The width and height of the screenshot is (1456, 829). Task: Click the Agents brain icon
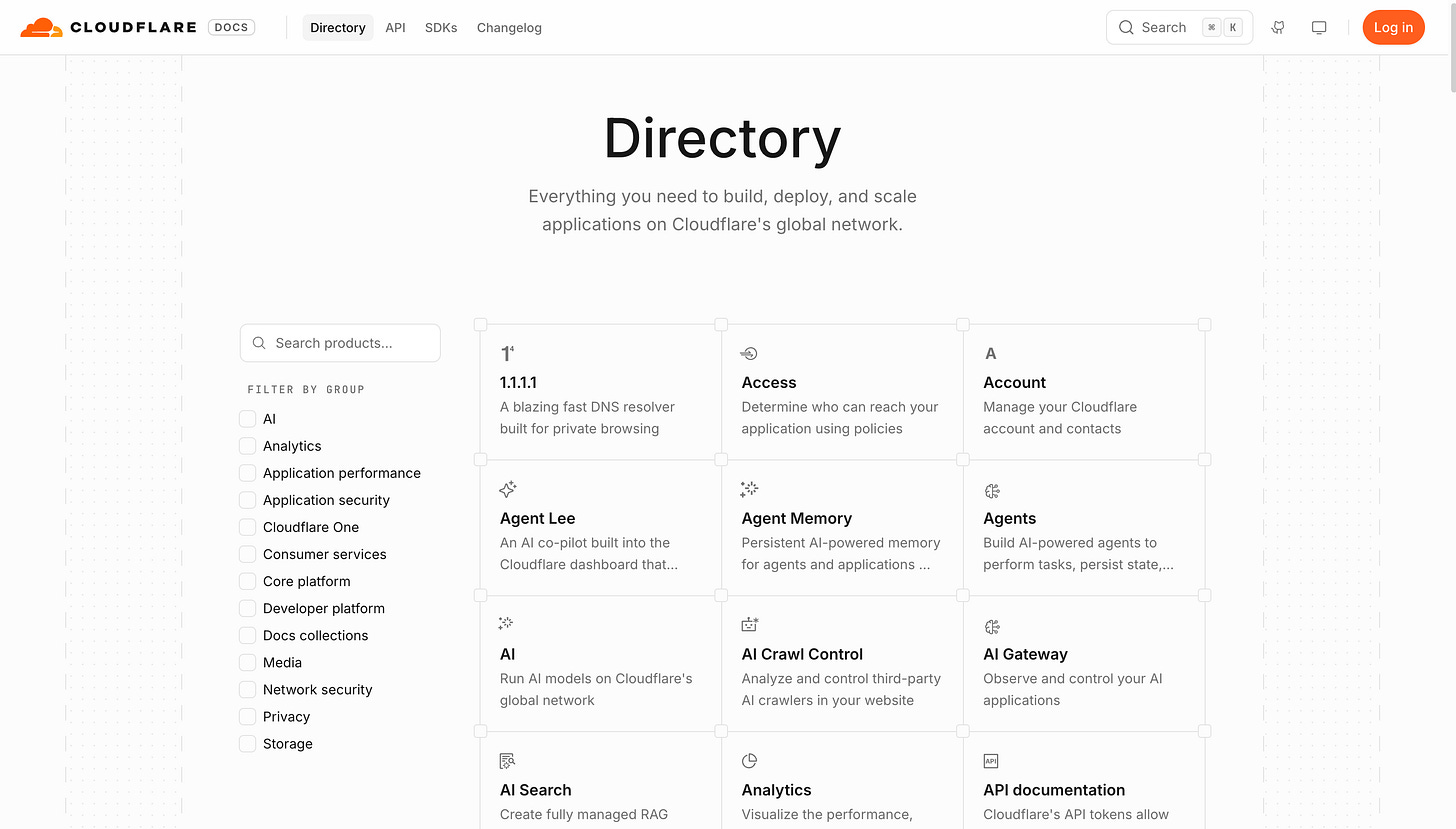[992, 490]
